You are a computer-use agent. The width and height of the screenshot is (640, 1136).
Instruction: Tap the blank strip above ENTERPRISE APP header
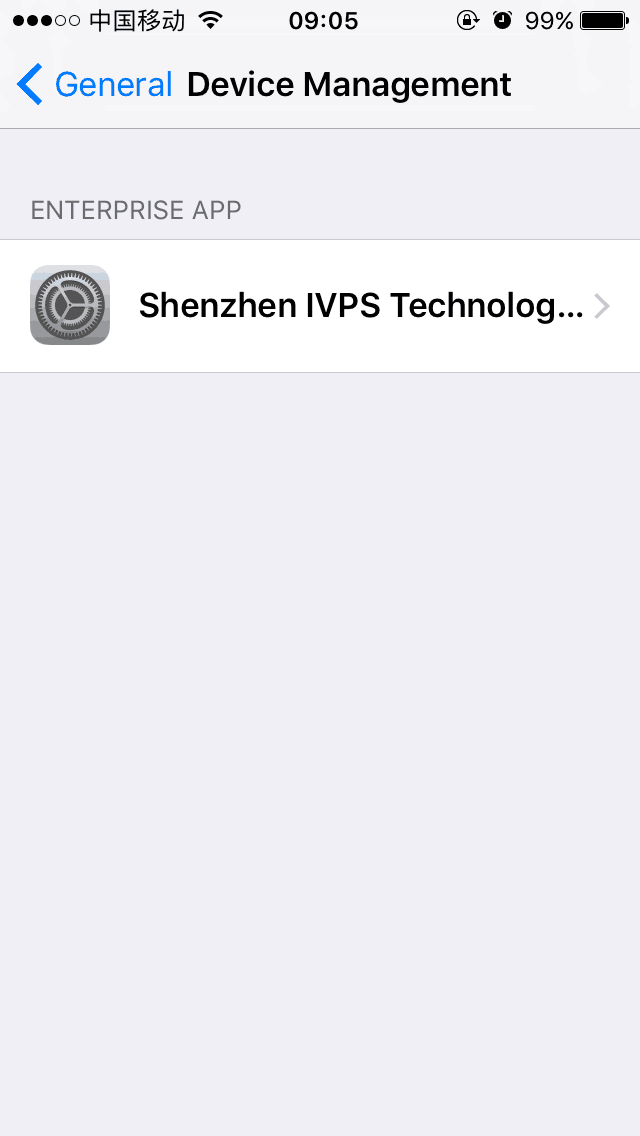tap(320, 161)
